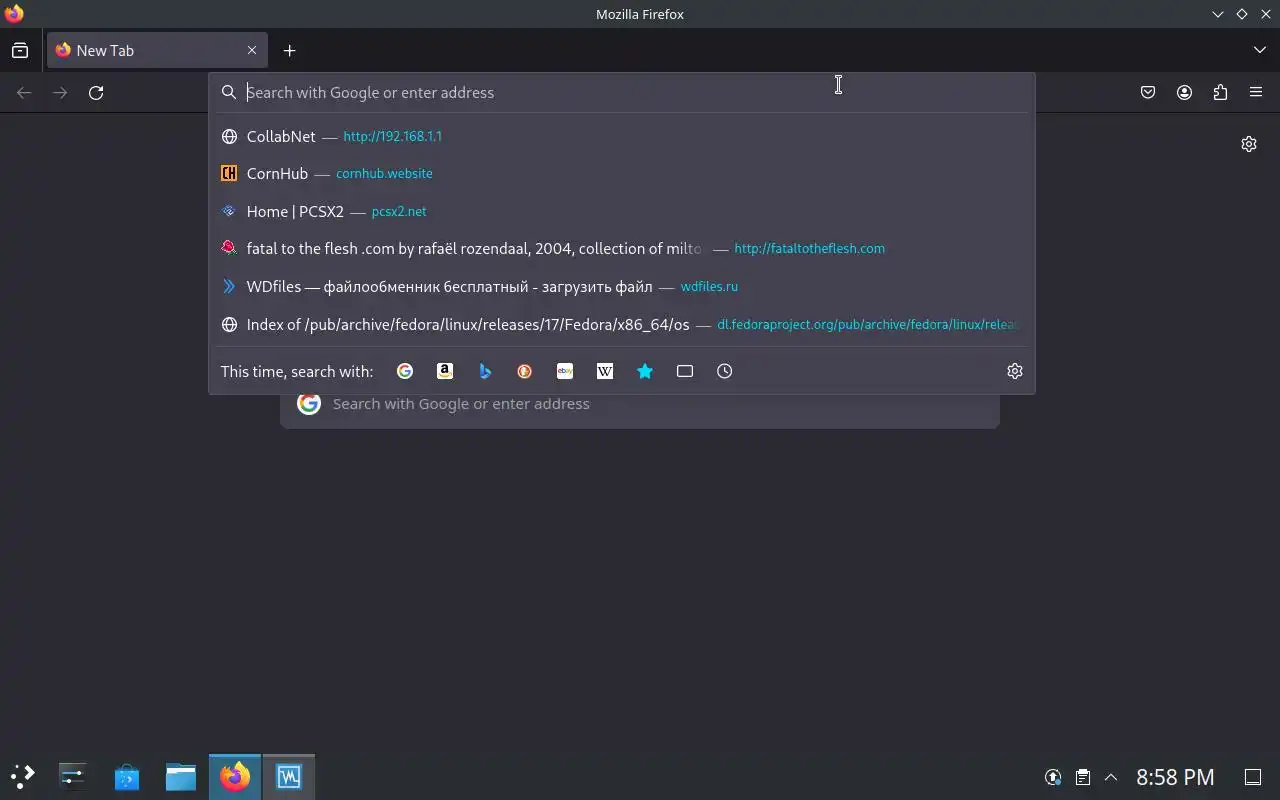Go forward one page

[x=60, y=92]
